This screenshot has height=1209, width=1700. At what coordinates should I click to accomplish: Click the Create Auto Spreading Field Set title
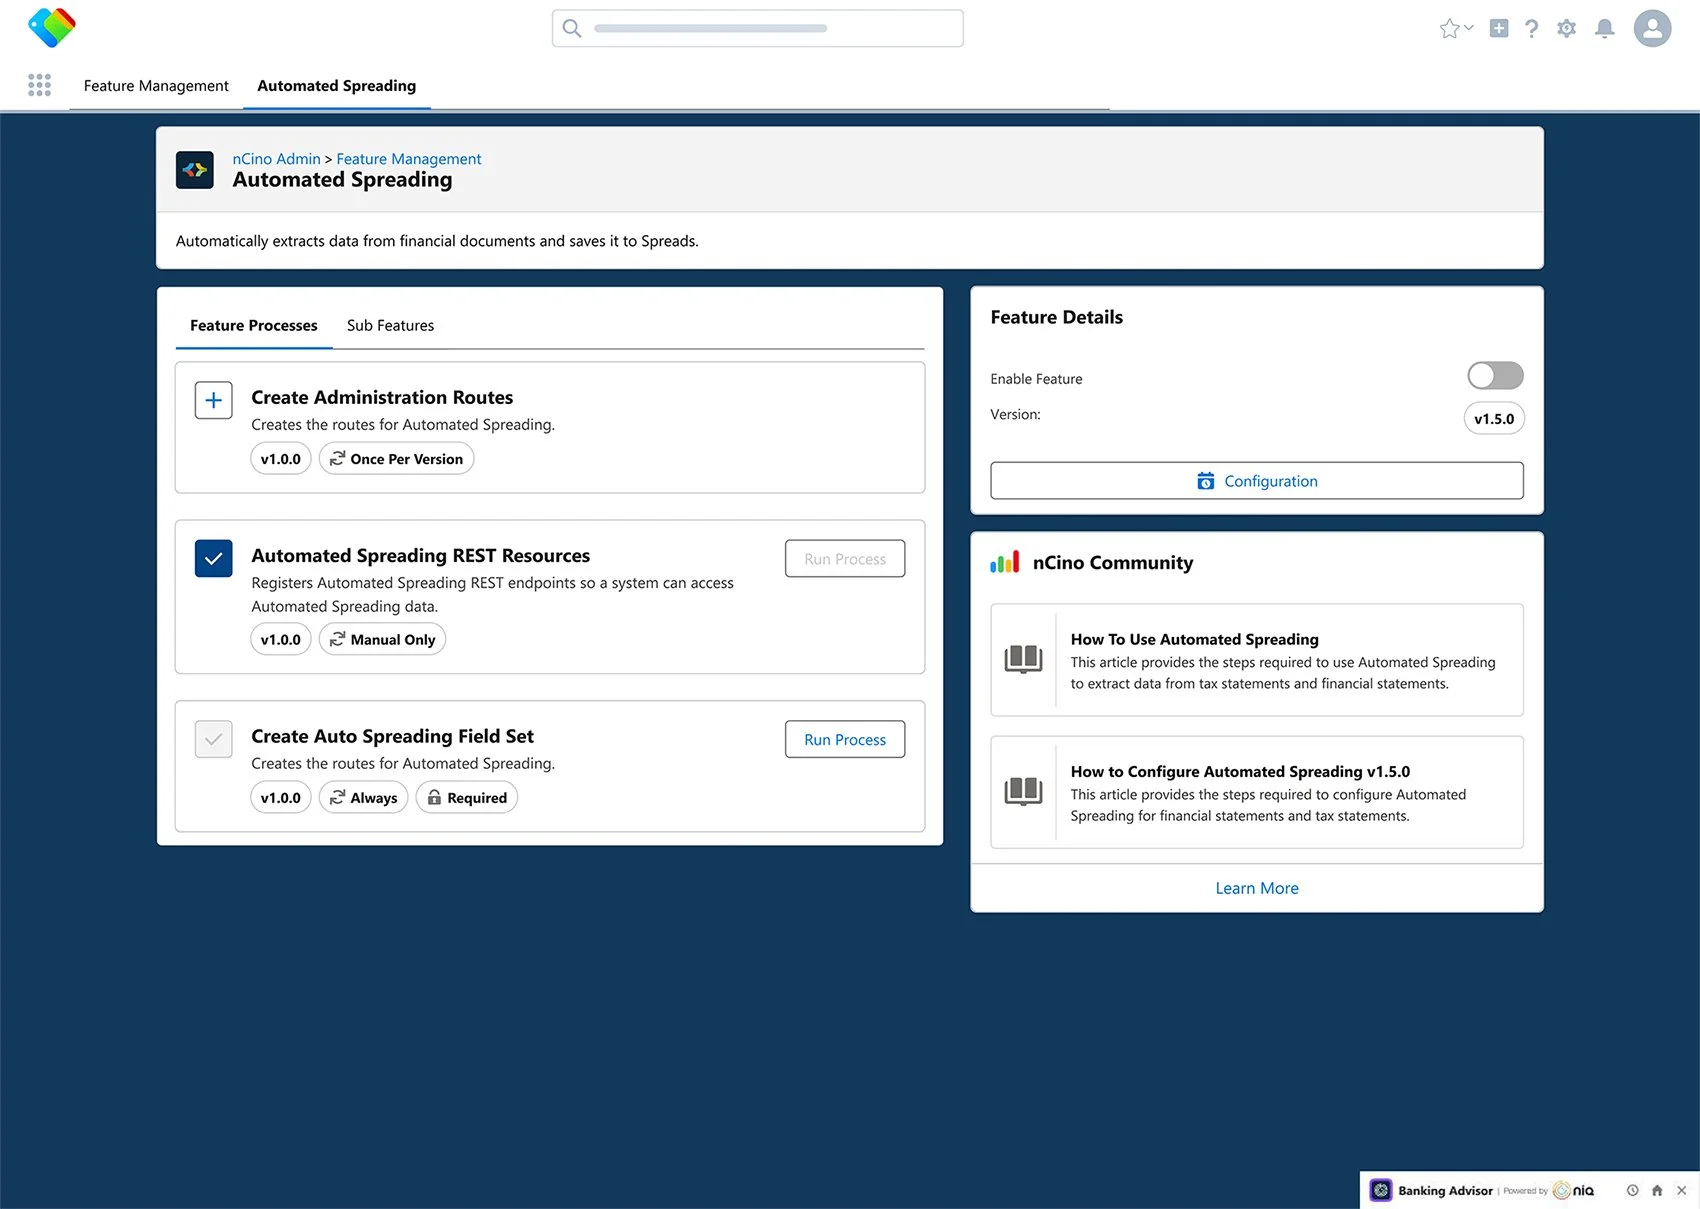[392, 736]
